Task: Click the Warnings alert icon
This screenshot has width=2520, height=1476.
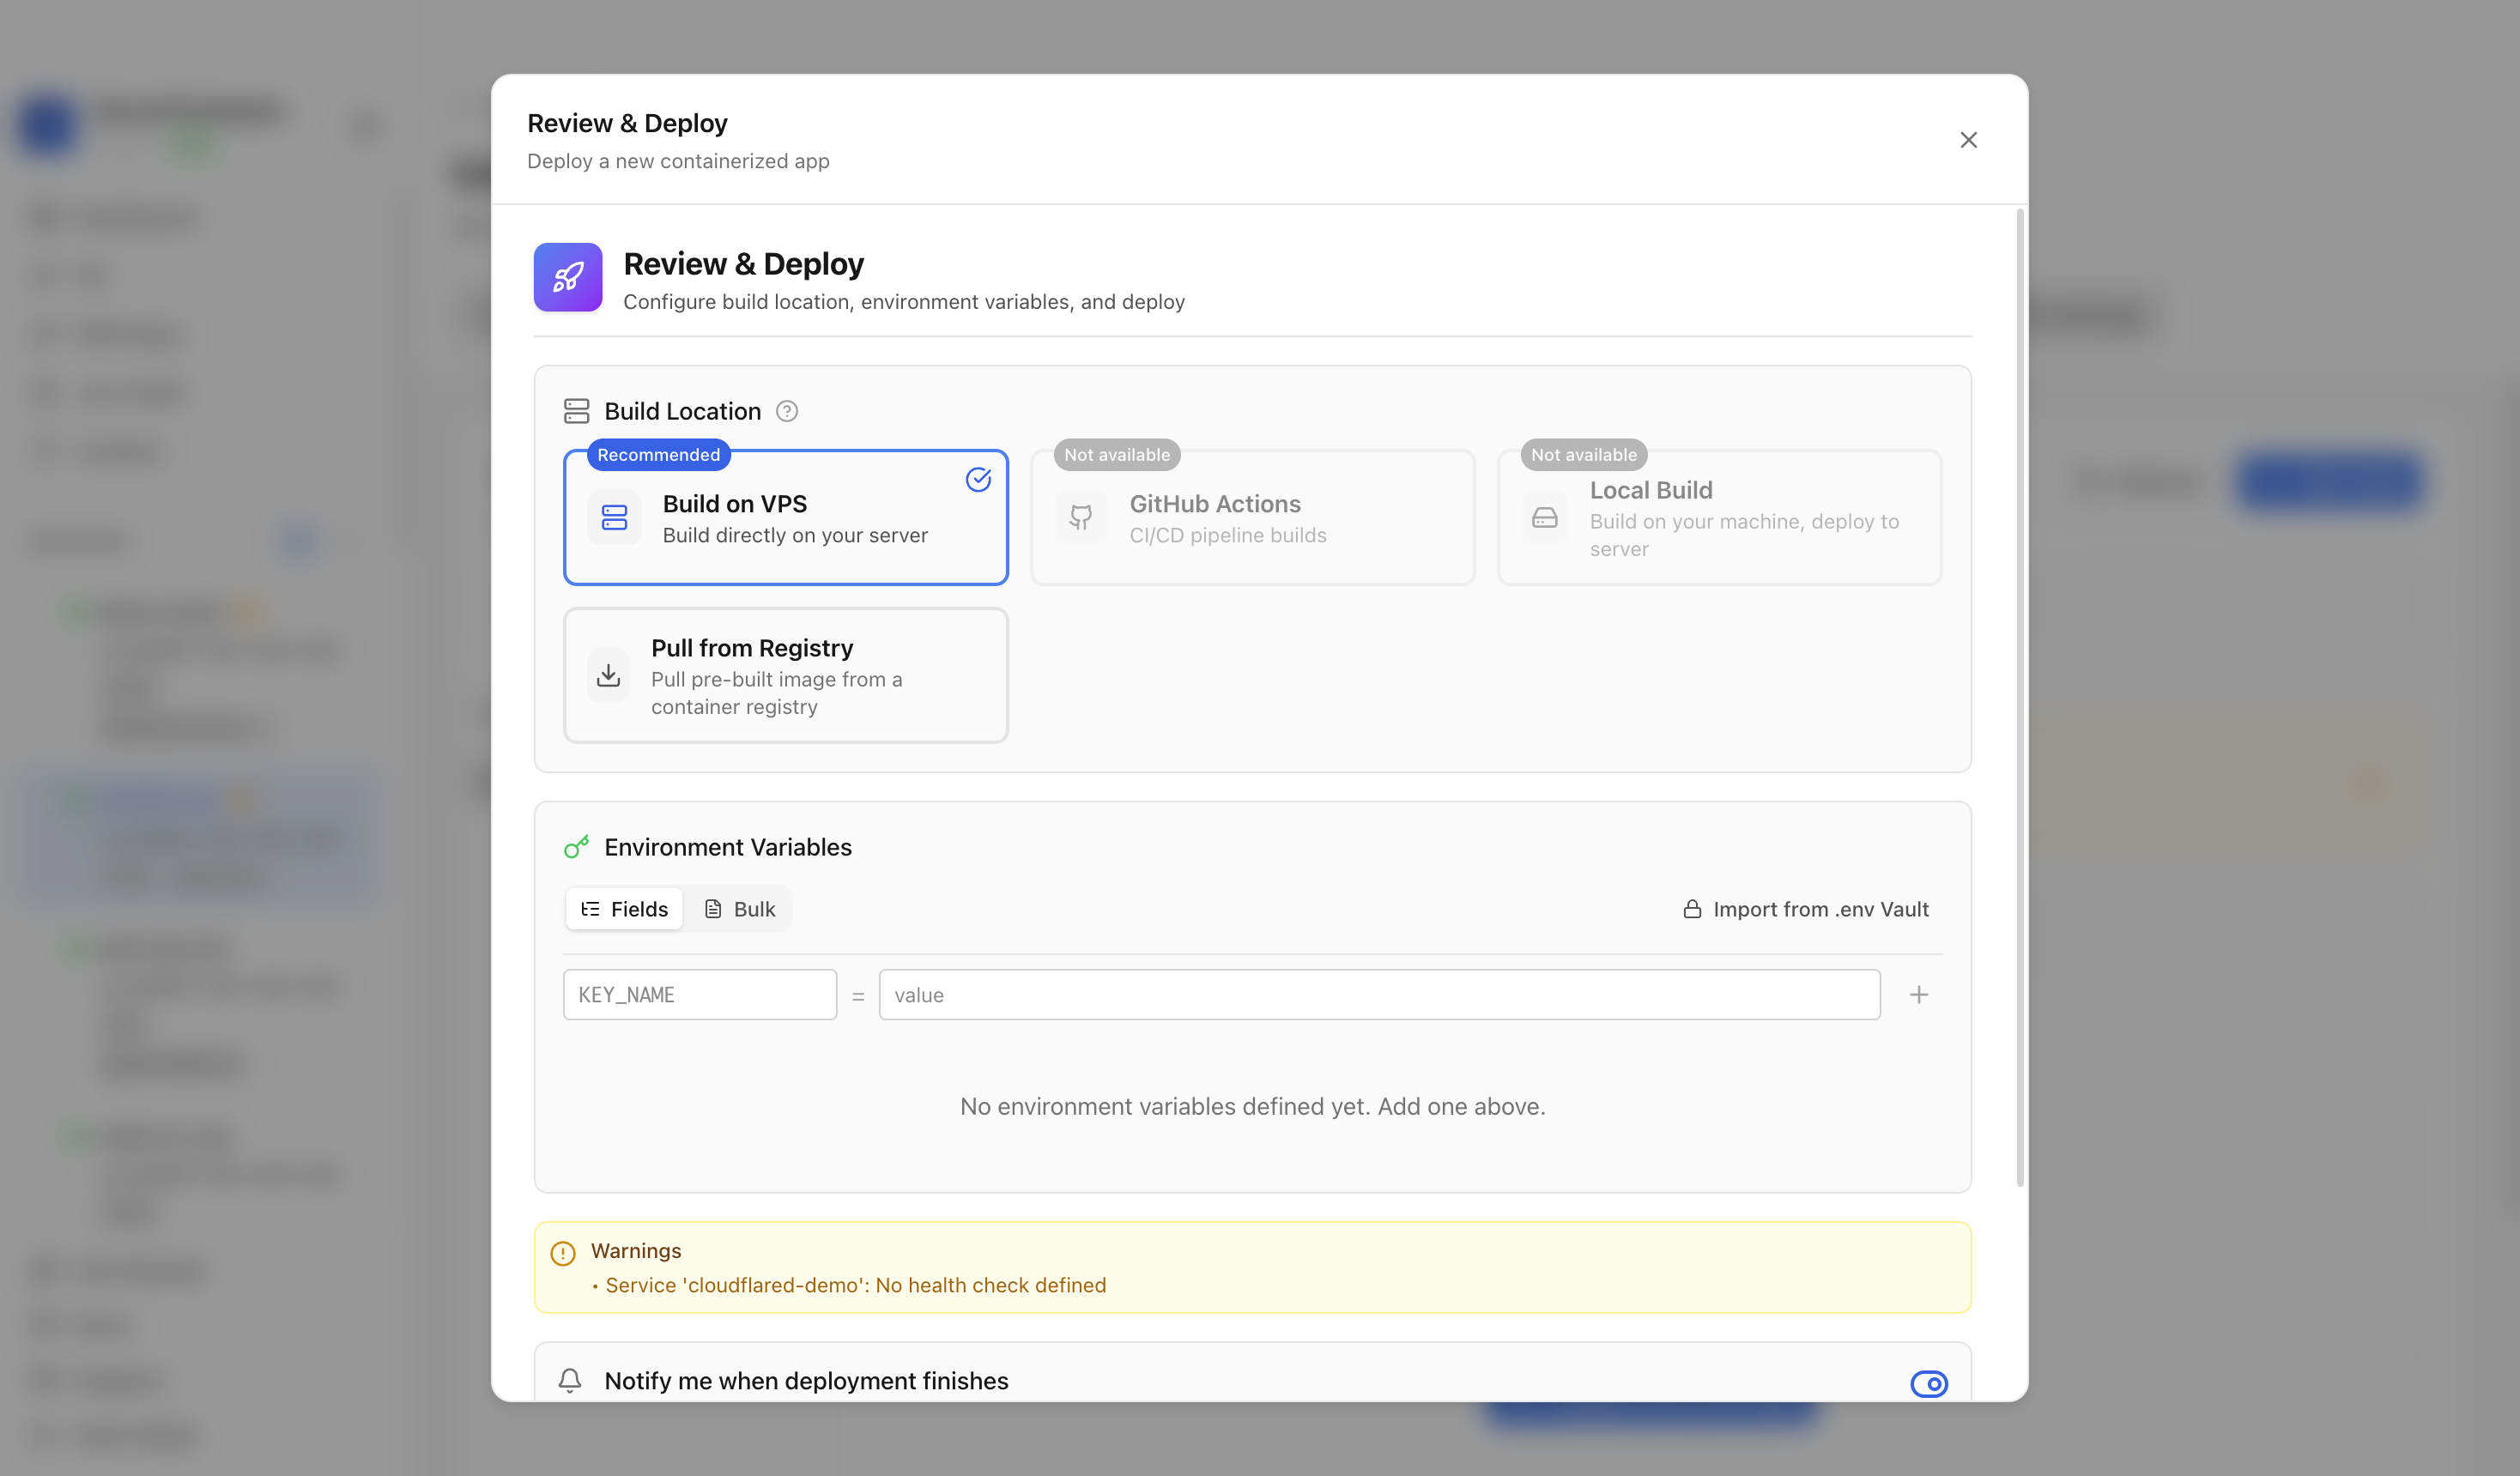Action: point(563,1253)
